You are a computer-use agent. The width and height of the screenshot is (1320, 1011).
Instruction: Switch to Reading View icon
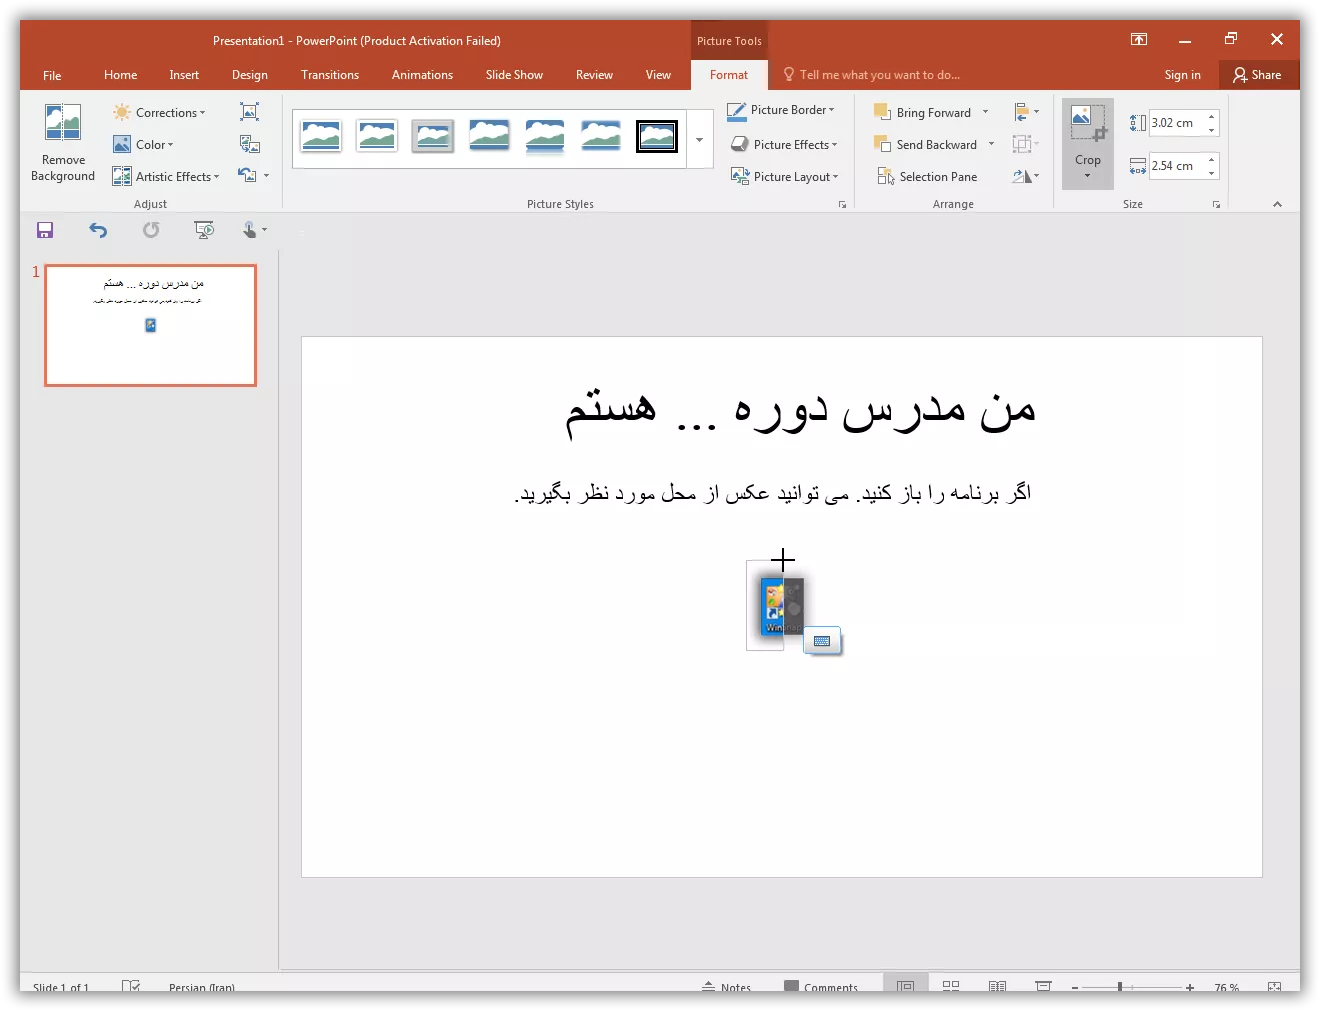coord(997,987)
